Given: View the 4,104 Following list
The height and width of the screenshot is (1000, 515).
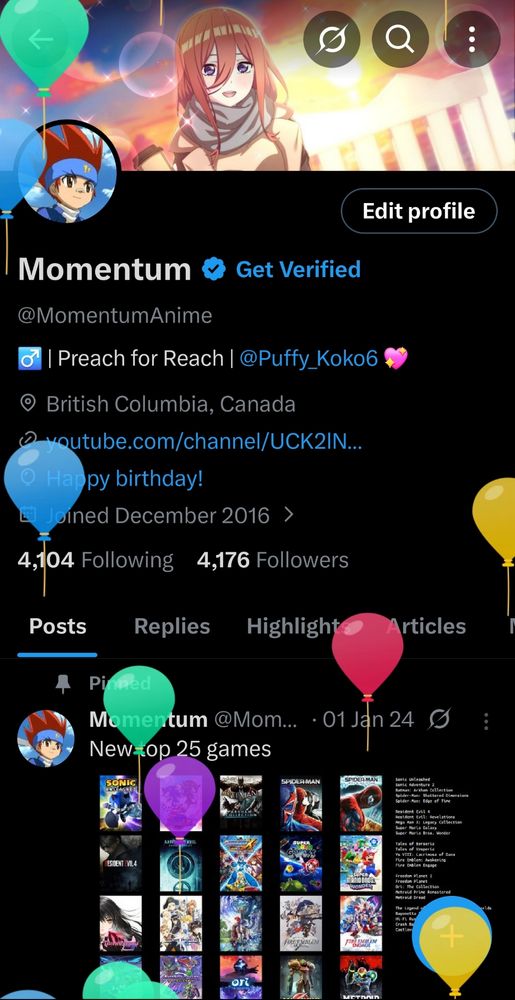Looking at the screenshot, I should tap(96, 560).
